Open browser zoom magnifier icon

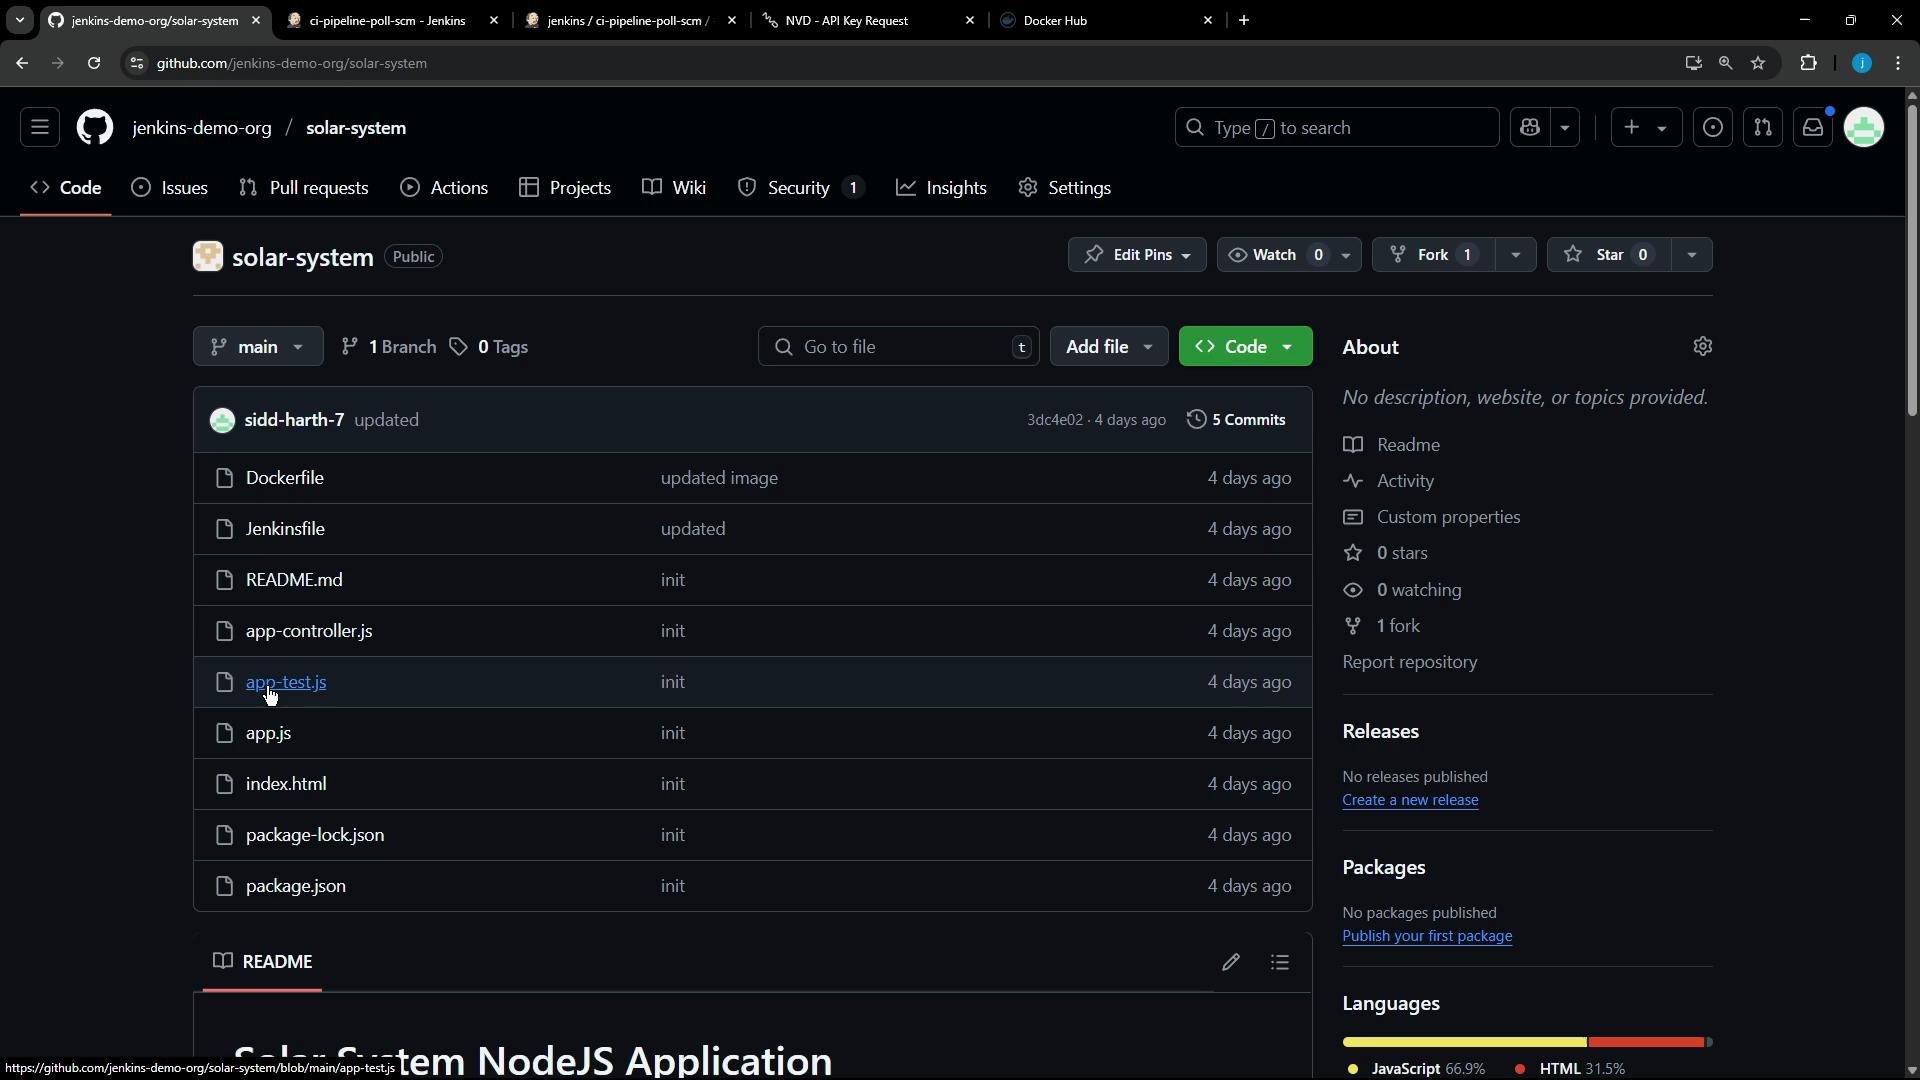[1726, 63]
